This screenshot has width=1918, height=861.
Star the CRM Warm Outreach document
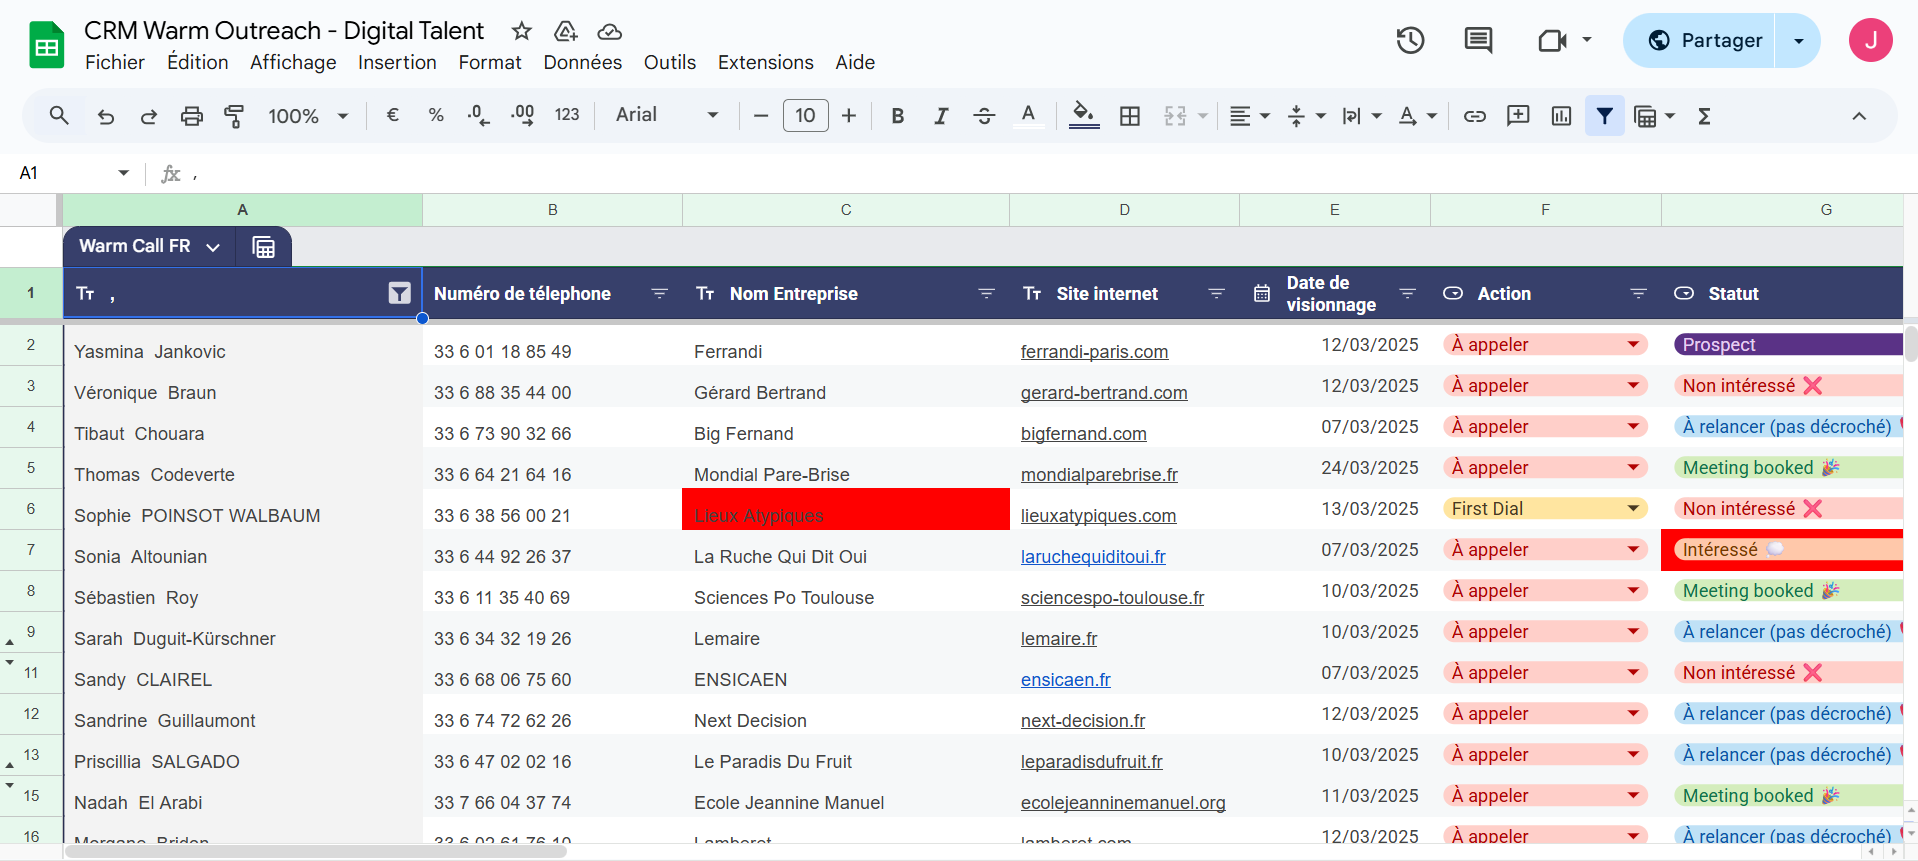[x=521, y=31]
